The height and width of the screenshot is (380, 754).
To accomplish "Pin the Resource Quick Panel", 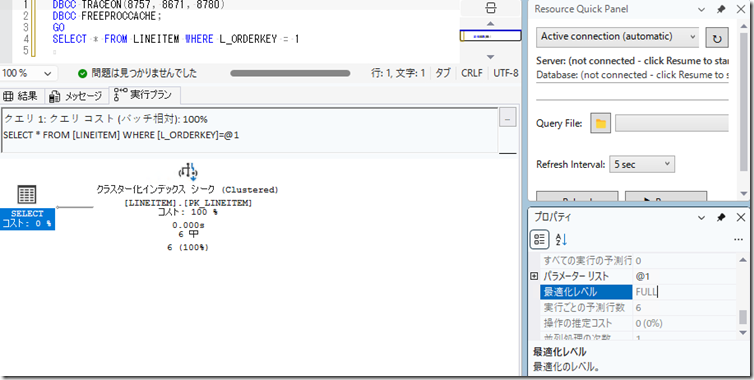I will (x=721, y=9).
